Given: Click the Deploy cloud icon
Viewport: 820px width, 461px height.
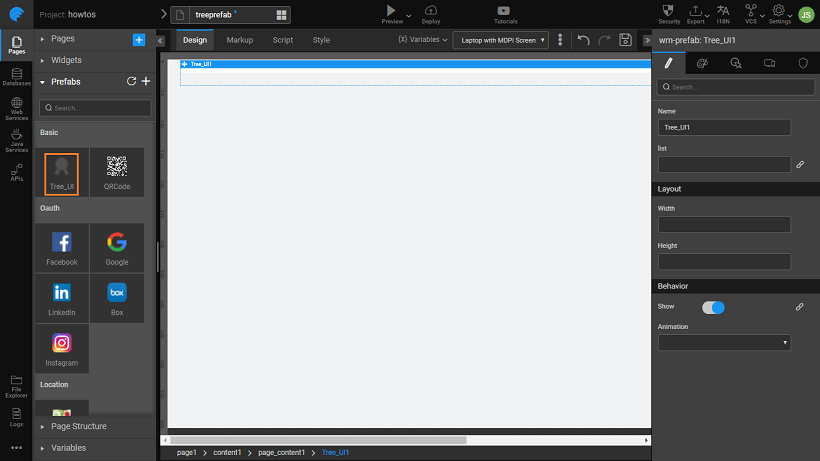Looking at the screenshot, I should click(430, 10).
